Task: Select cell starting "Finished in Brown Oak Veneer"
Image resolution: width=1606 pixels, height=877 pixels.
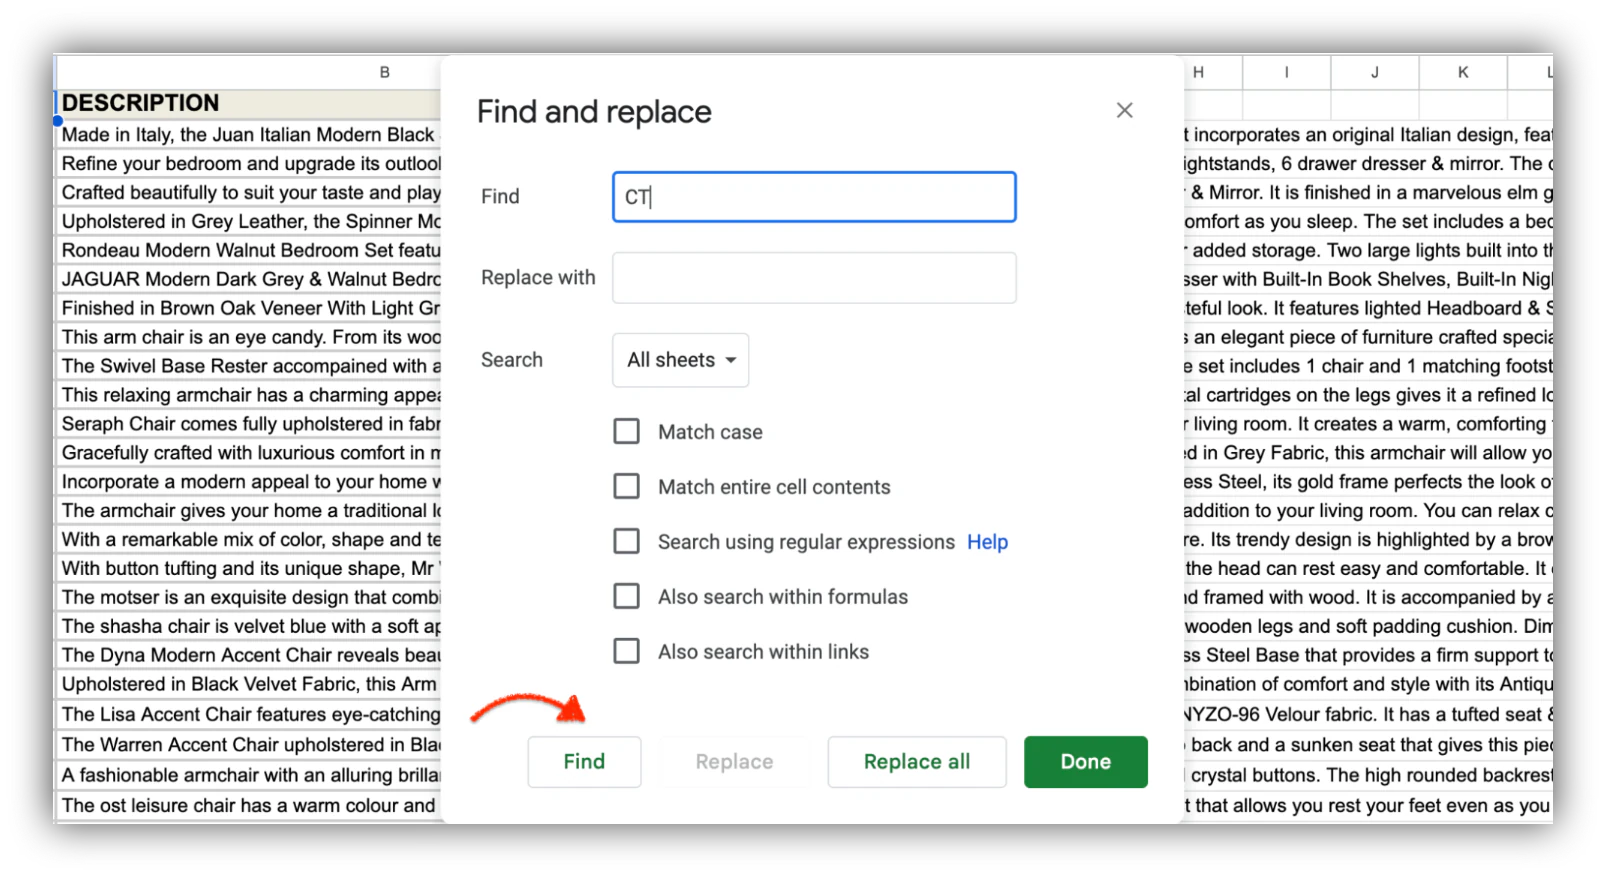Action: (x=249, y=309)
